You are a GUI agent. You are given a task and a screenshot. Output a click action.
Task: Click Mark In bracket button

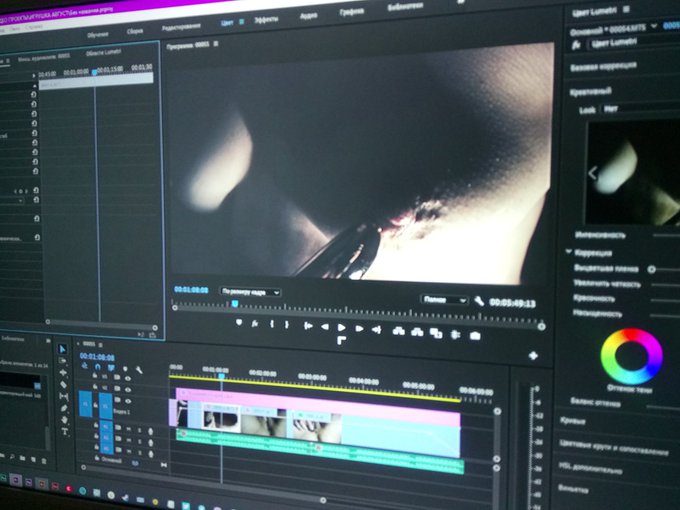coord(272,324)
